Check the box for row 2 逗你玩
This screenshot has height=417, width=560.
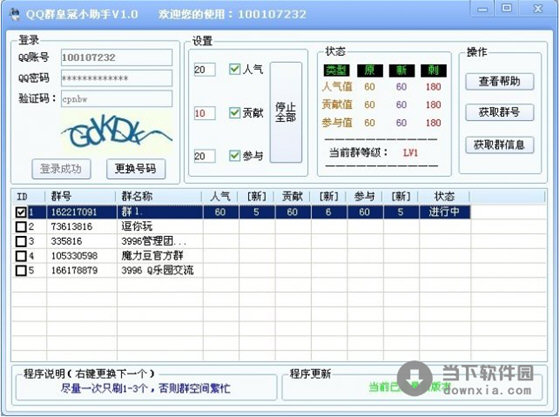[x=21, y=227]
